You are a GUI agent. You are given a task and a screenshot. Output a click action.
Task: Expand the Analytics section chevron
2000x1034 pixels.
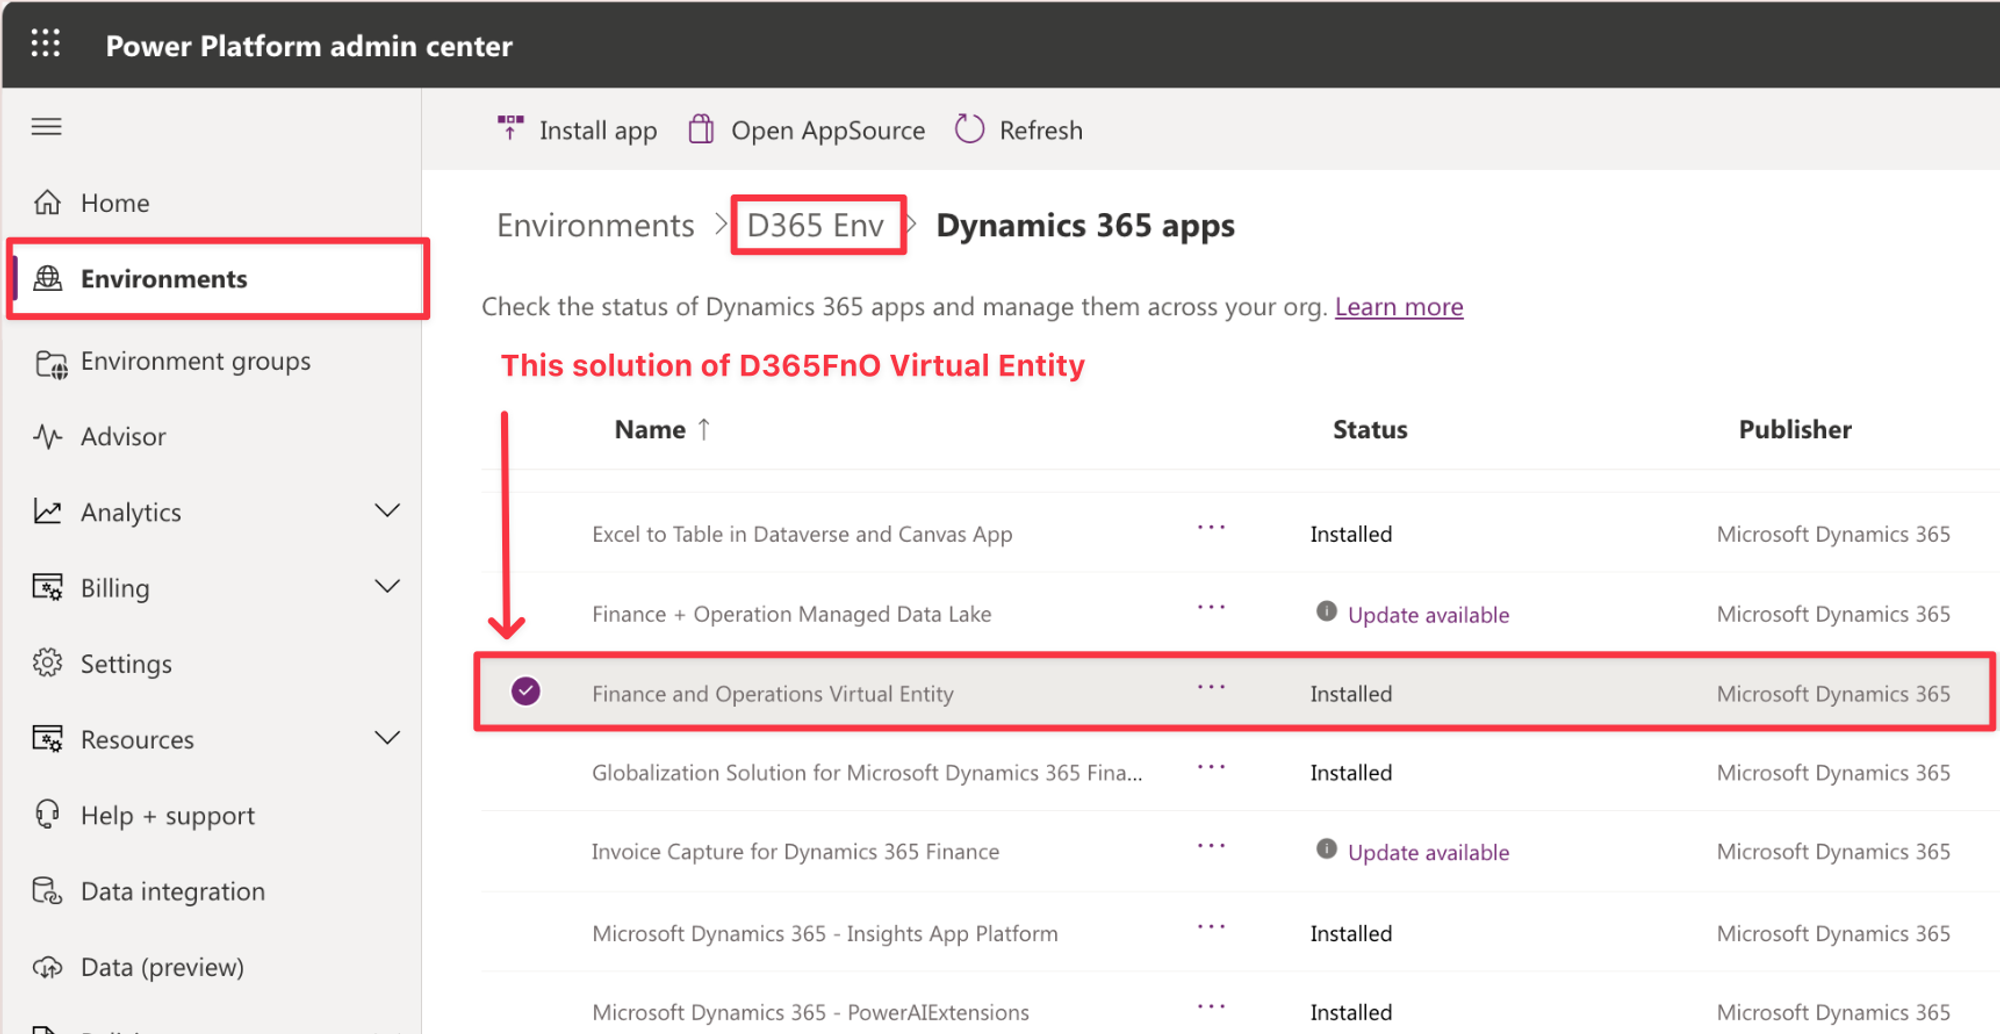pos(387,511)
